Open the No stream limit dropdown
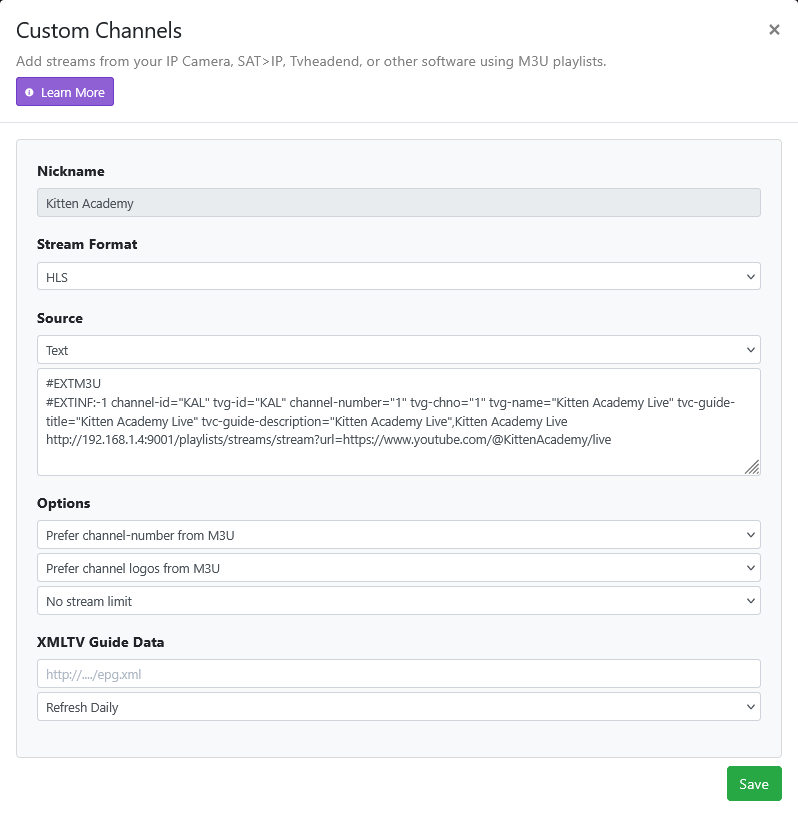The image size is (798, 814). tap(398, 601)
